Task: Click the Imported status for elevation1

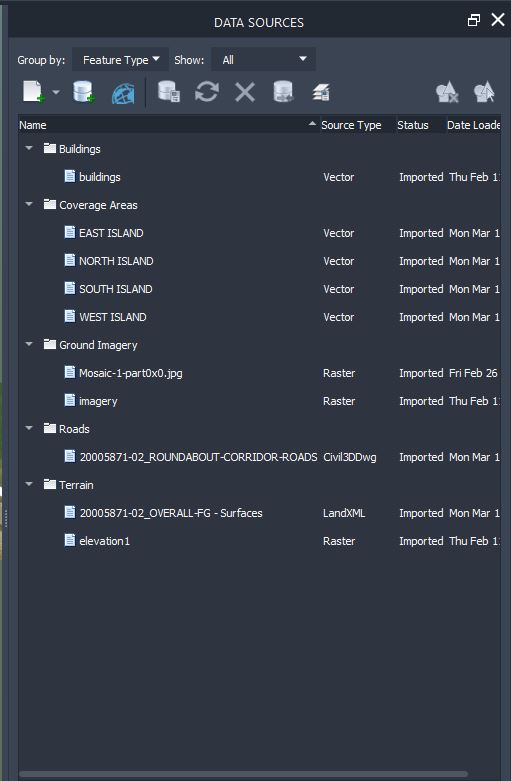Action: pos(421,541)
